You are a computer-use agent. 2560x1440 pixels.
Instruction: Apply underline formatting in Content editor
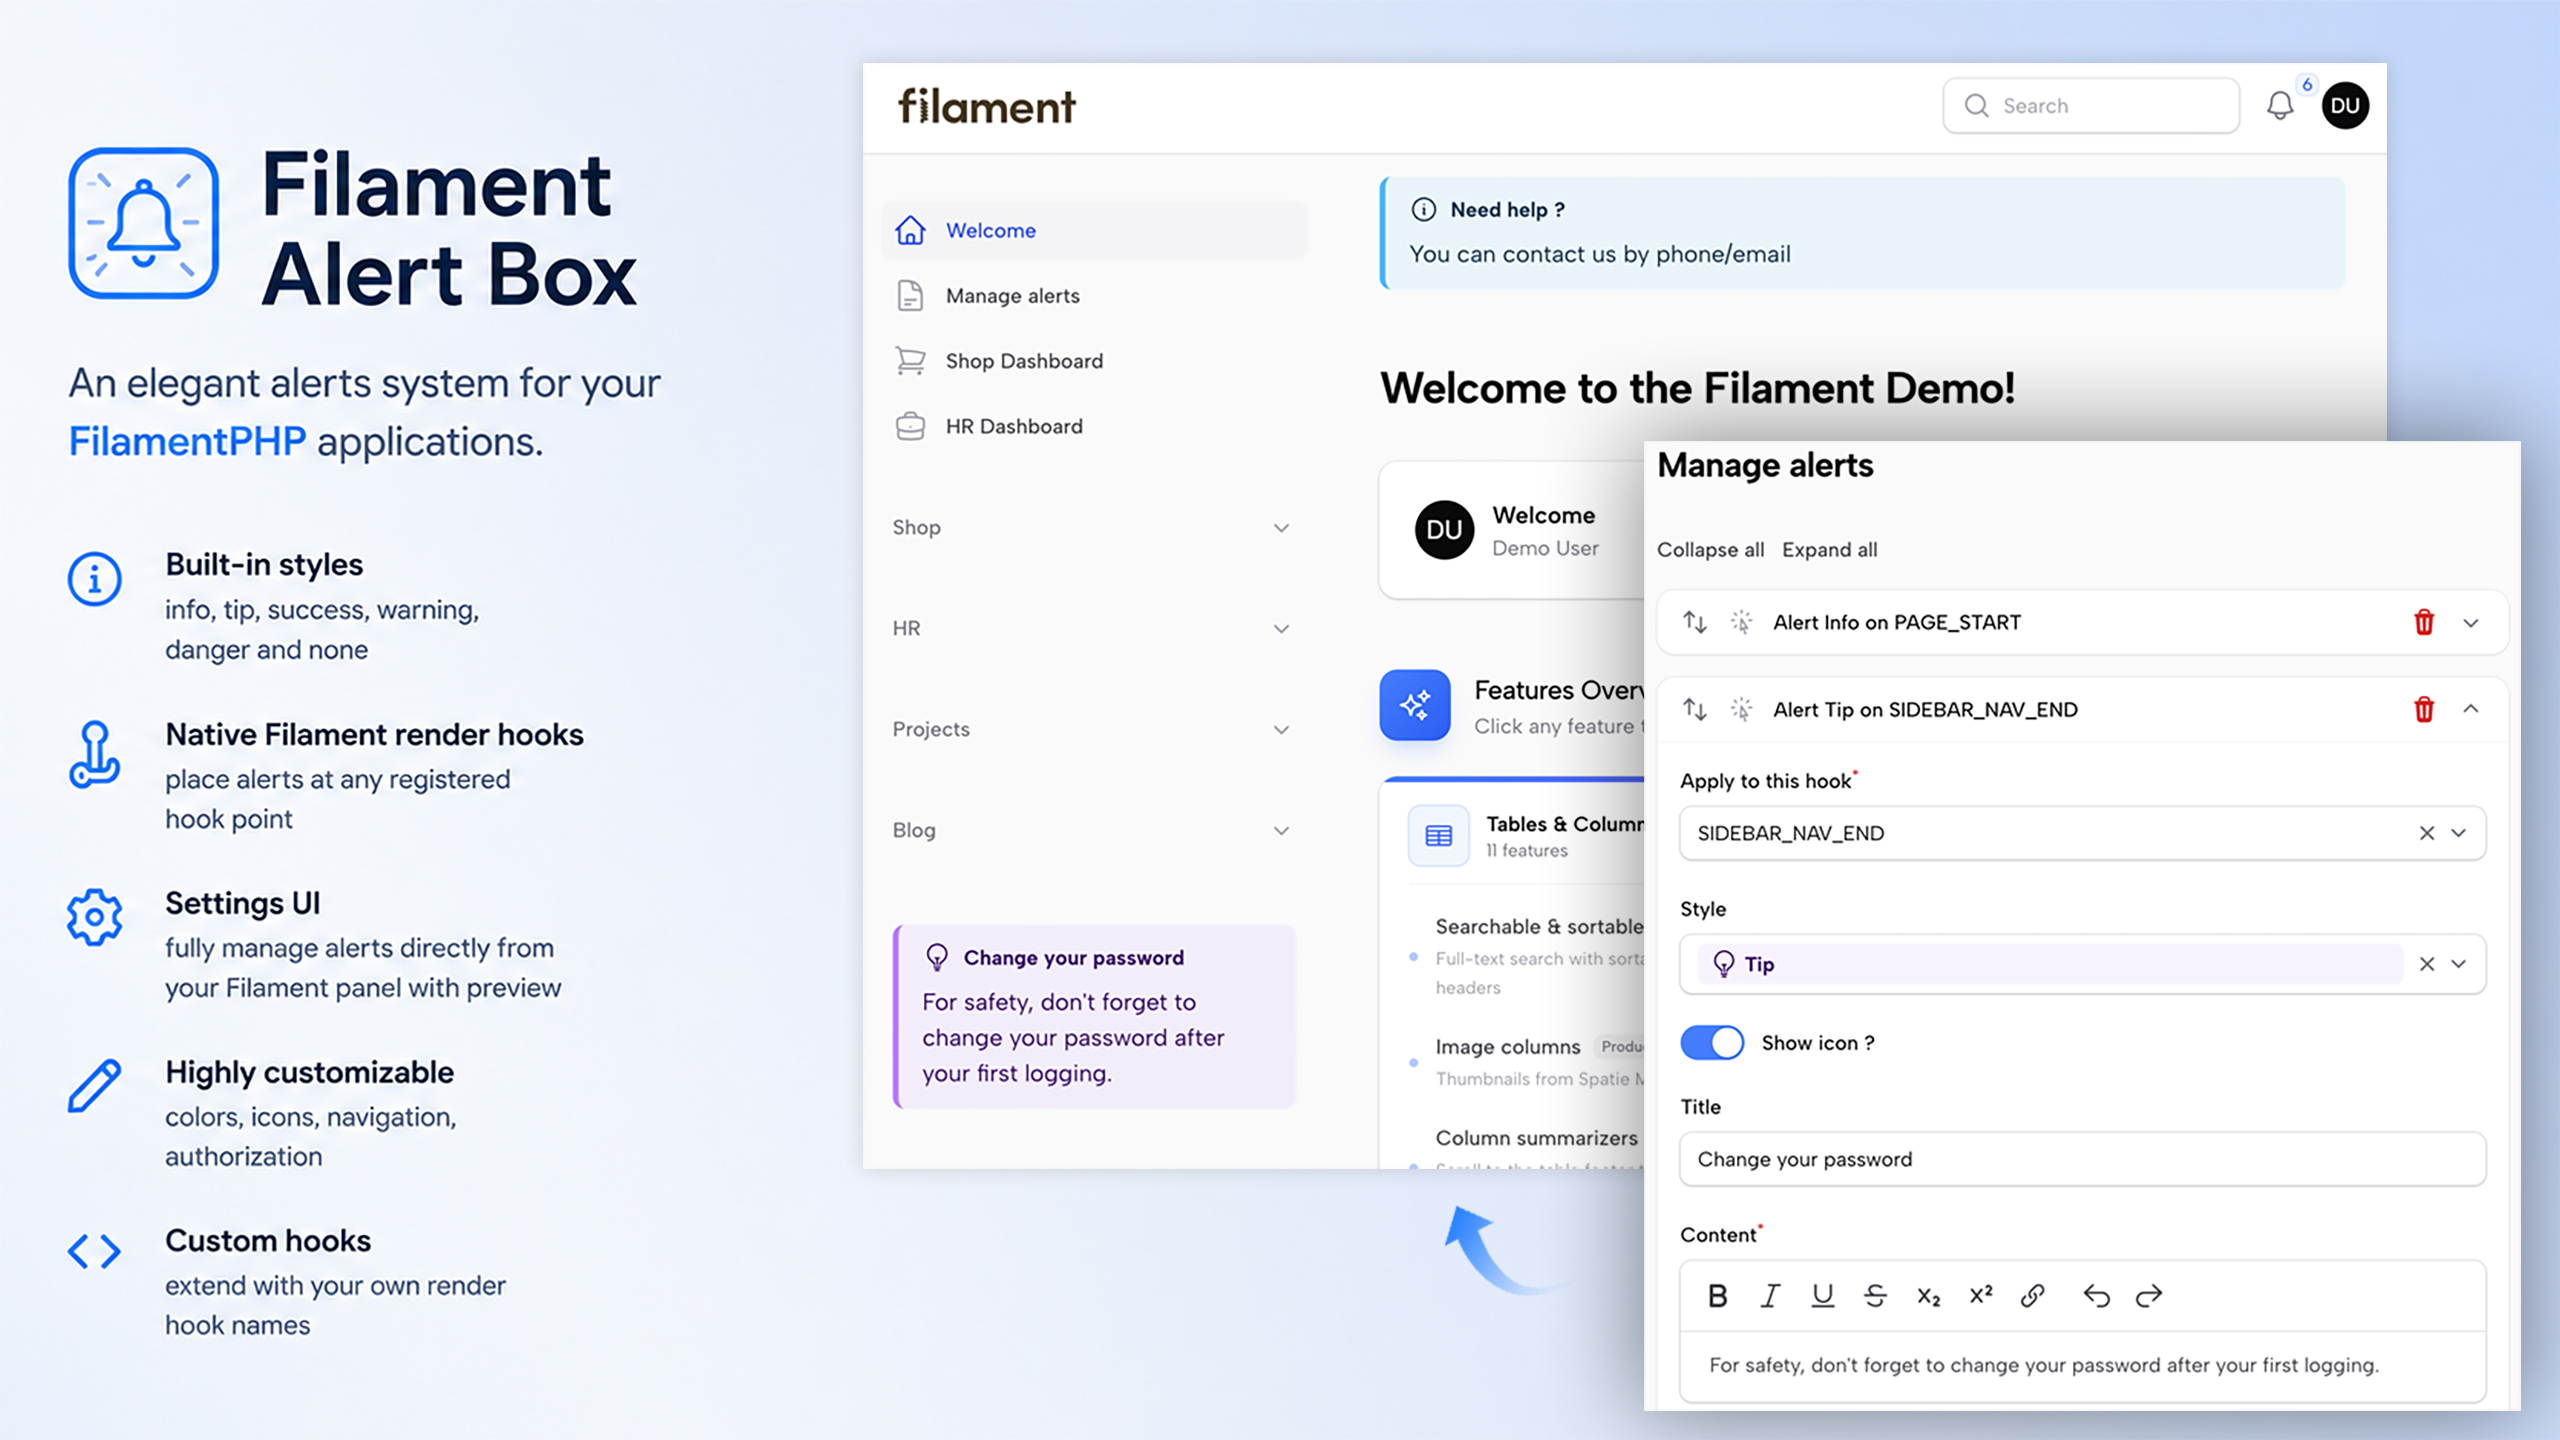[1823, 1296]
